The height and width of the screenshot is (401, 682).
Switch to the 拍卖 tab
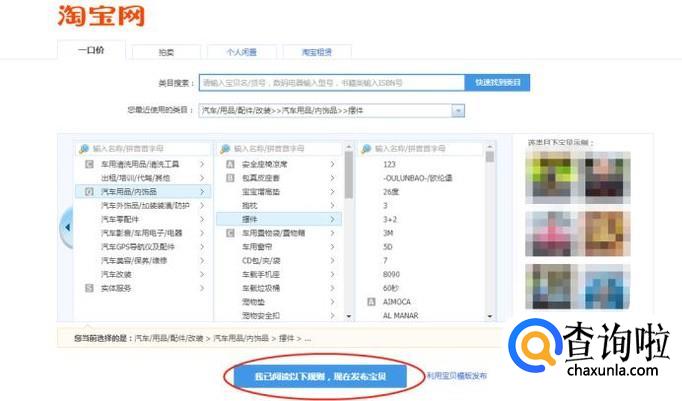[x=166, y=52]
